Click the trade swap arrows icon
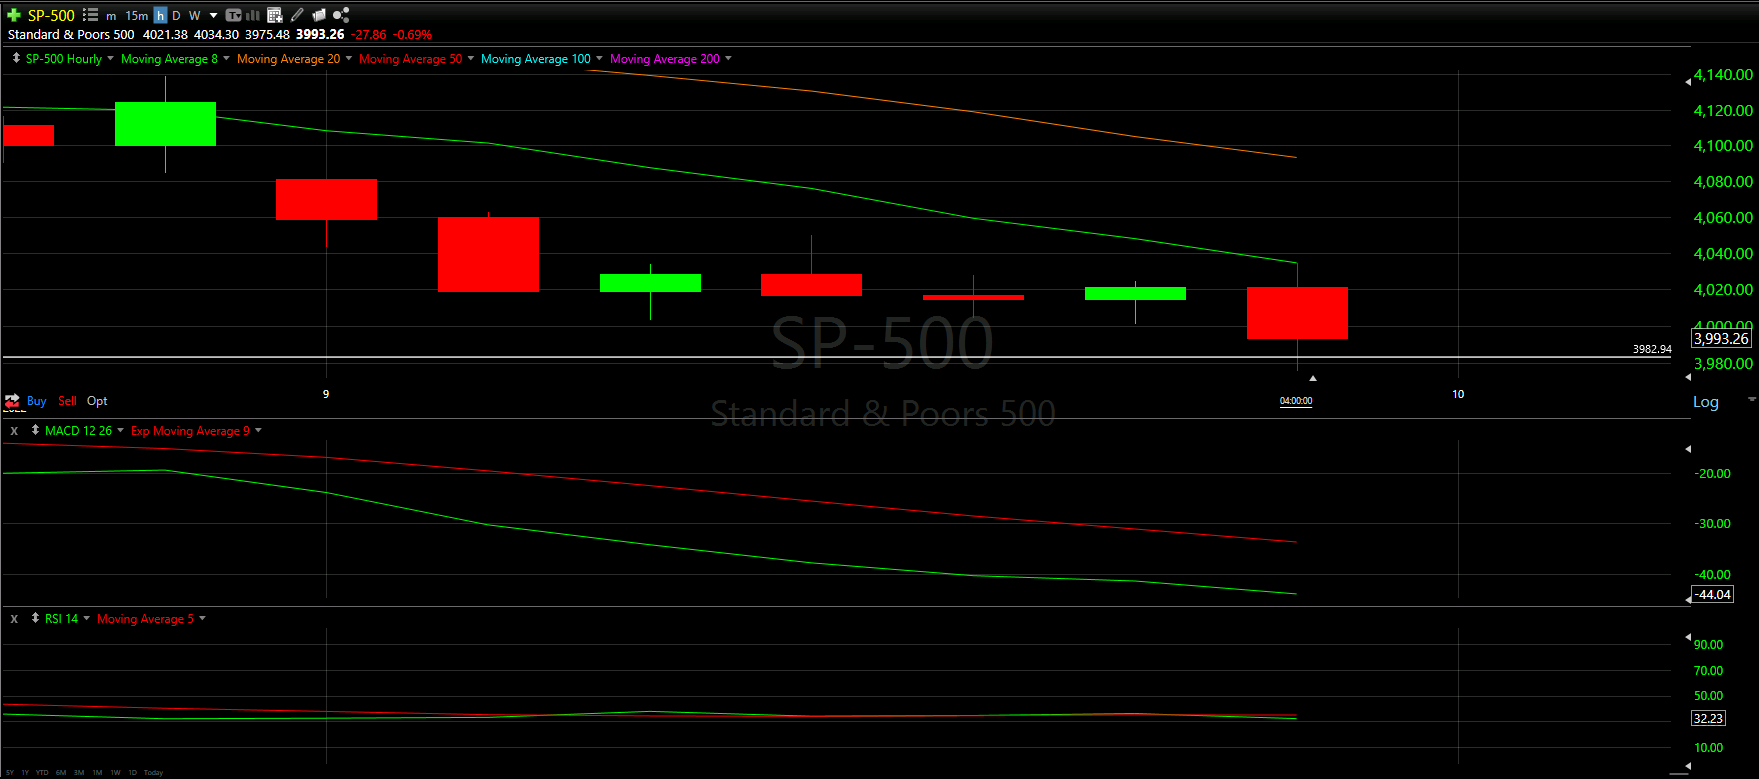Viewport: 1759px width, 779px height. point(12,401)
